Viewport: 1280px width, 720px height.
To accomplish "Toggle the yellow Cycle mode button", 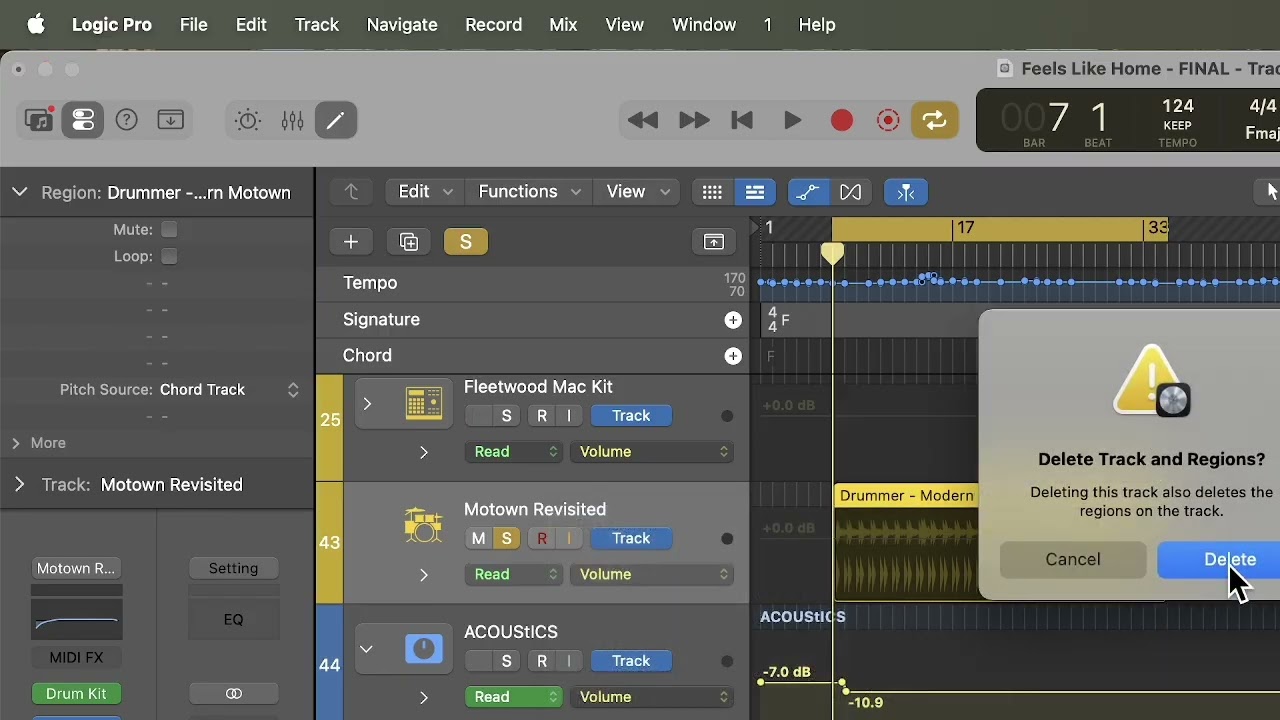I will pos(934,121).
